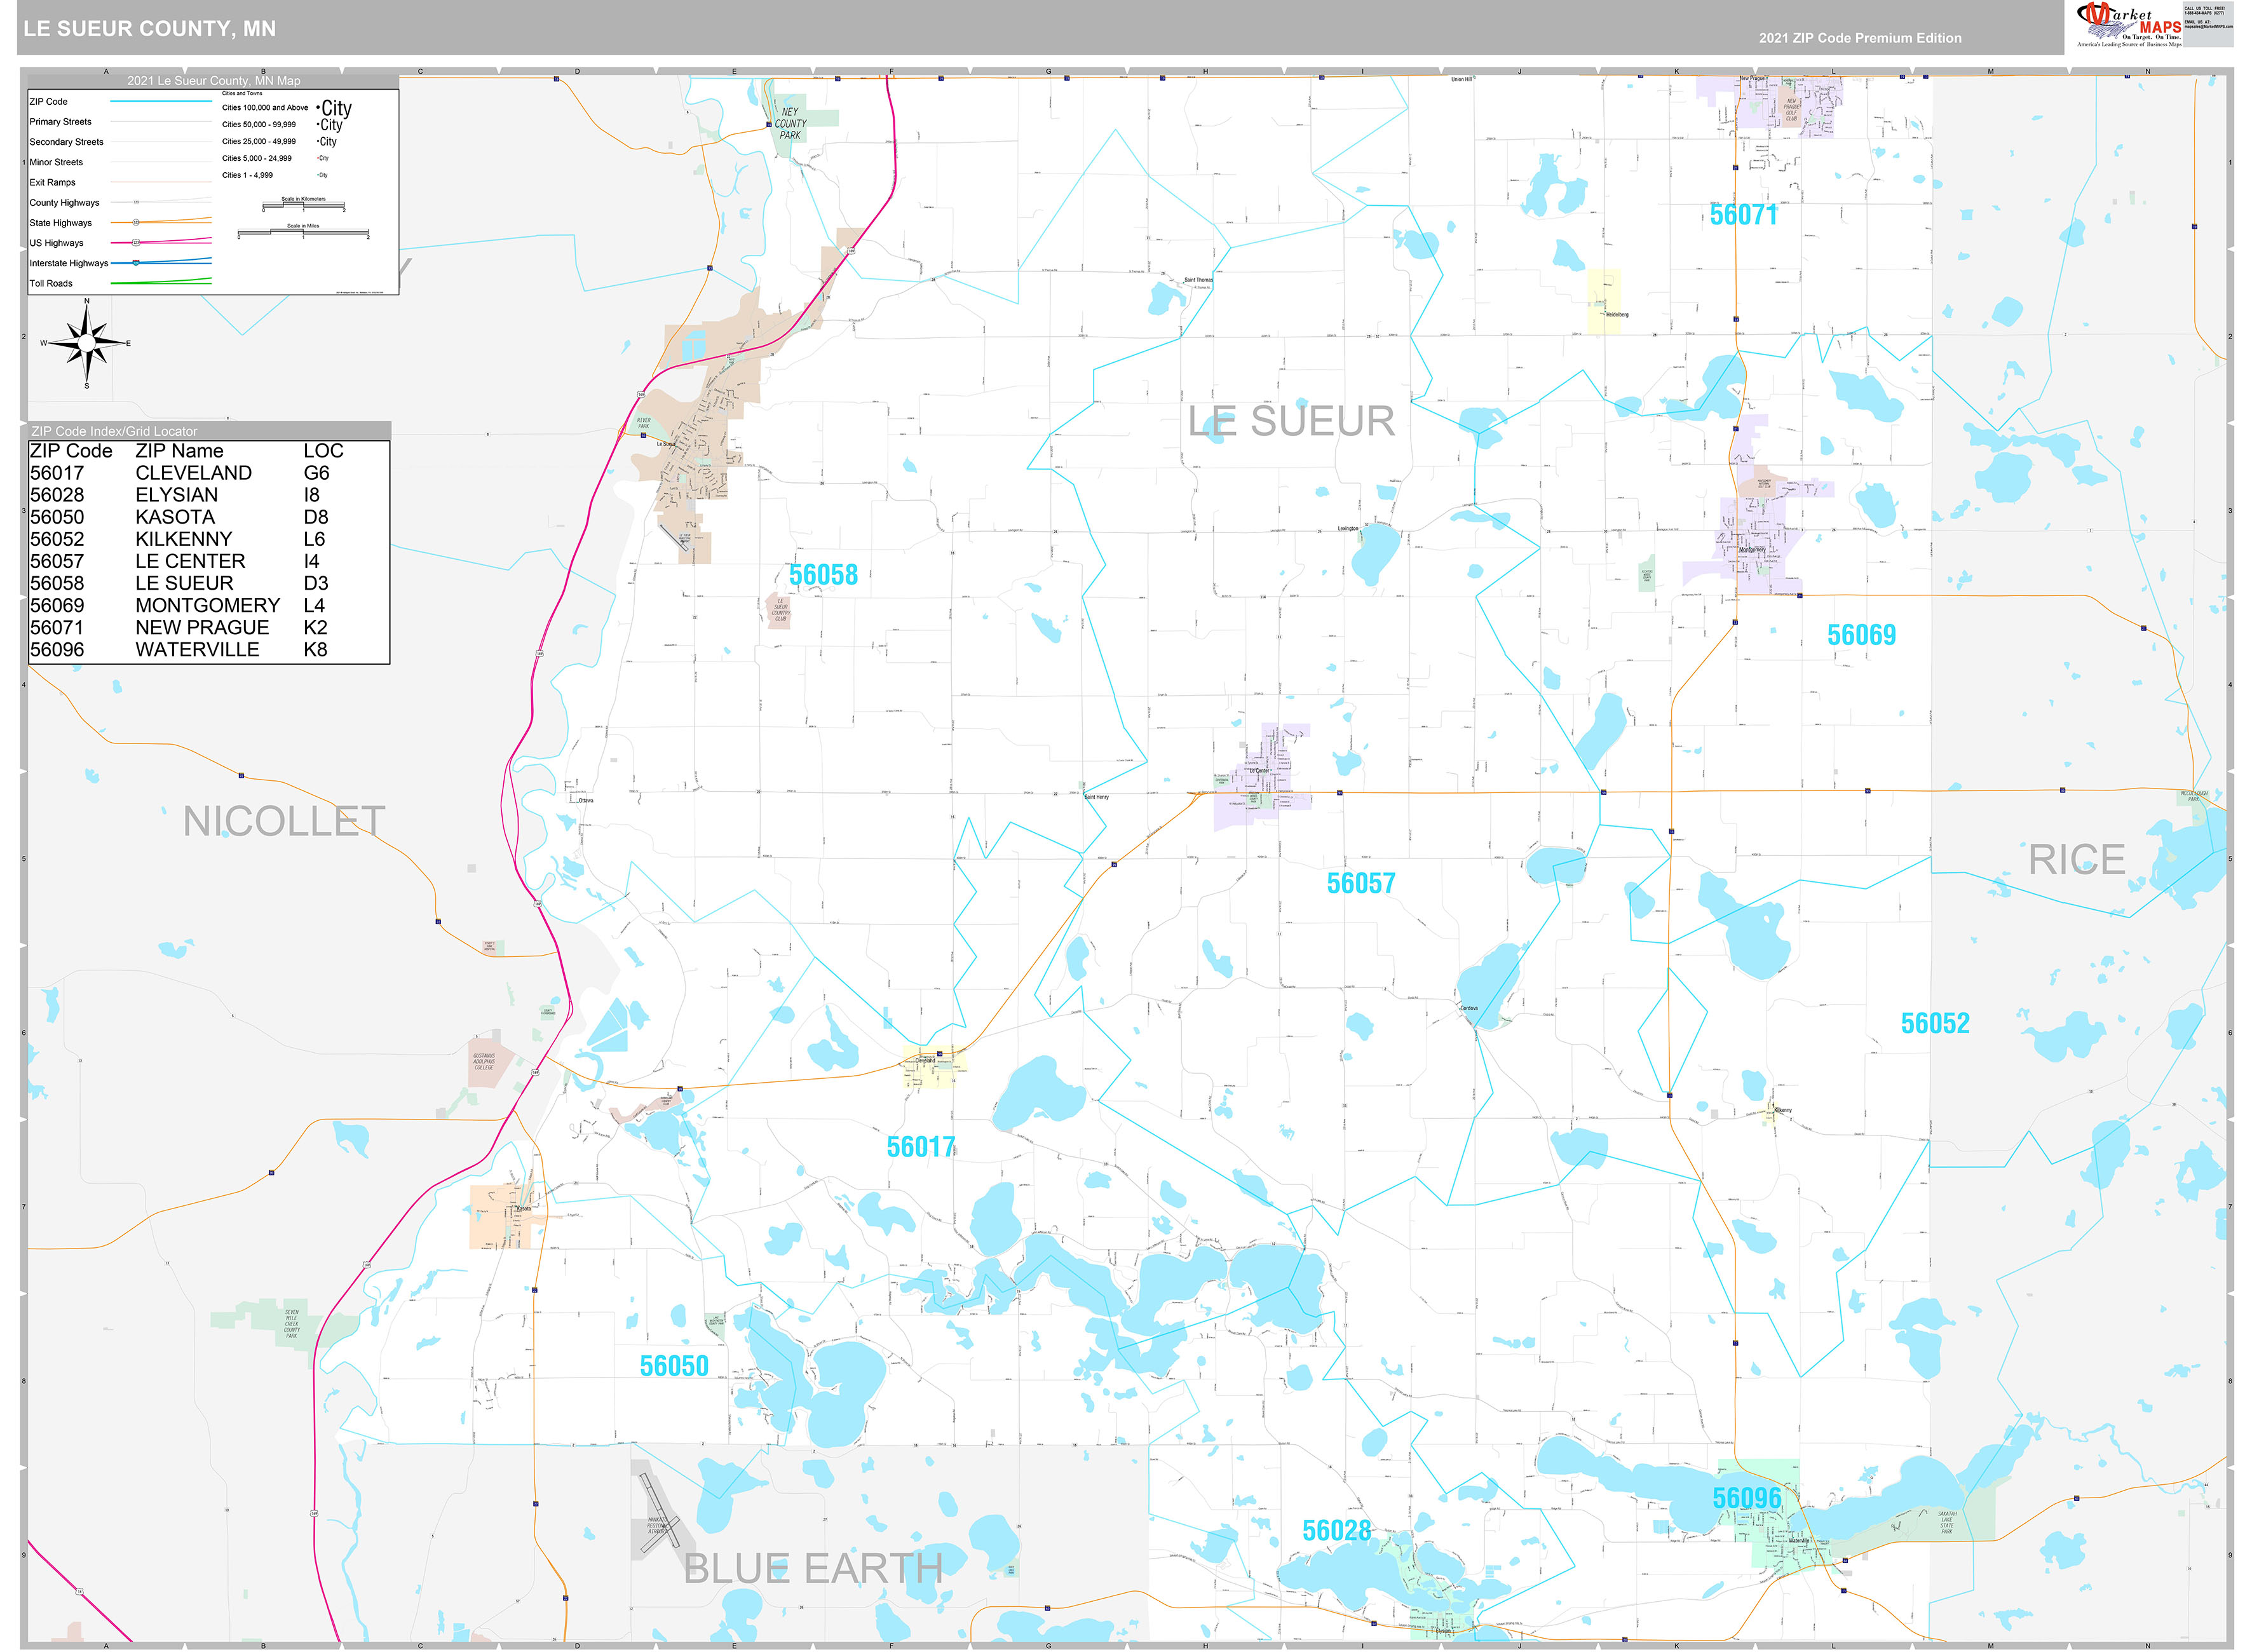This screenshot has width=2245, height=1652.
Task: Click the toll-free number 1-888-434-MAPS
Action: click(x=2206, y=13)
